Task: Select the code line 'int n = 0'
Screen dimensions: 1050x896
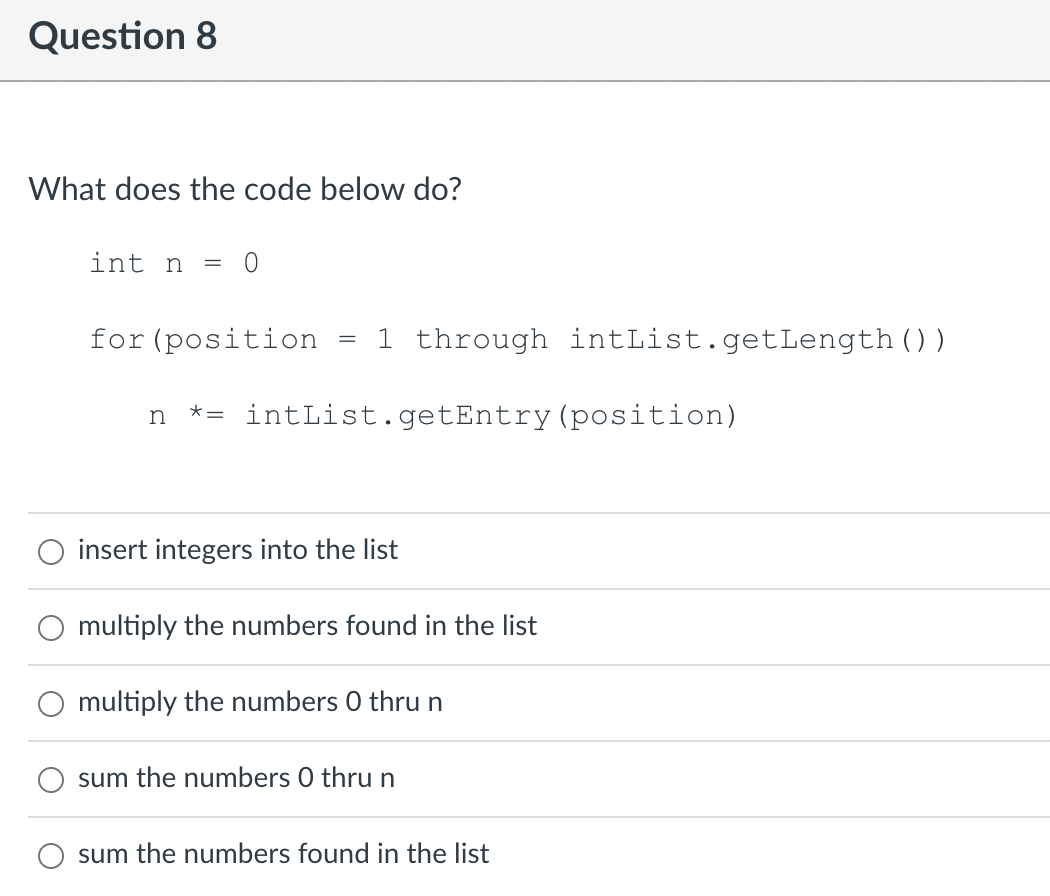Action: coord(174,263)
